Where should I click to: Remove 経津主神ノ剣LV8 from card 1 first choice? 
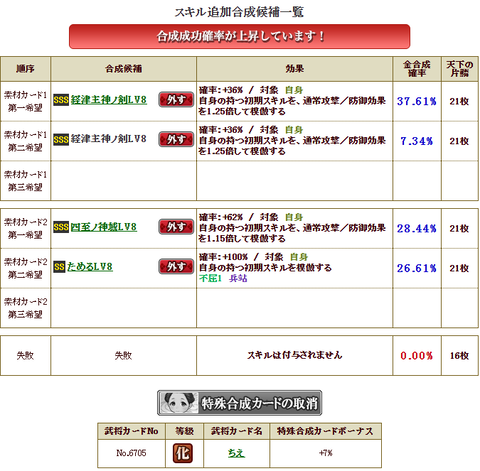click(x=176, y=100)
